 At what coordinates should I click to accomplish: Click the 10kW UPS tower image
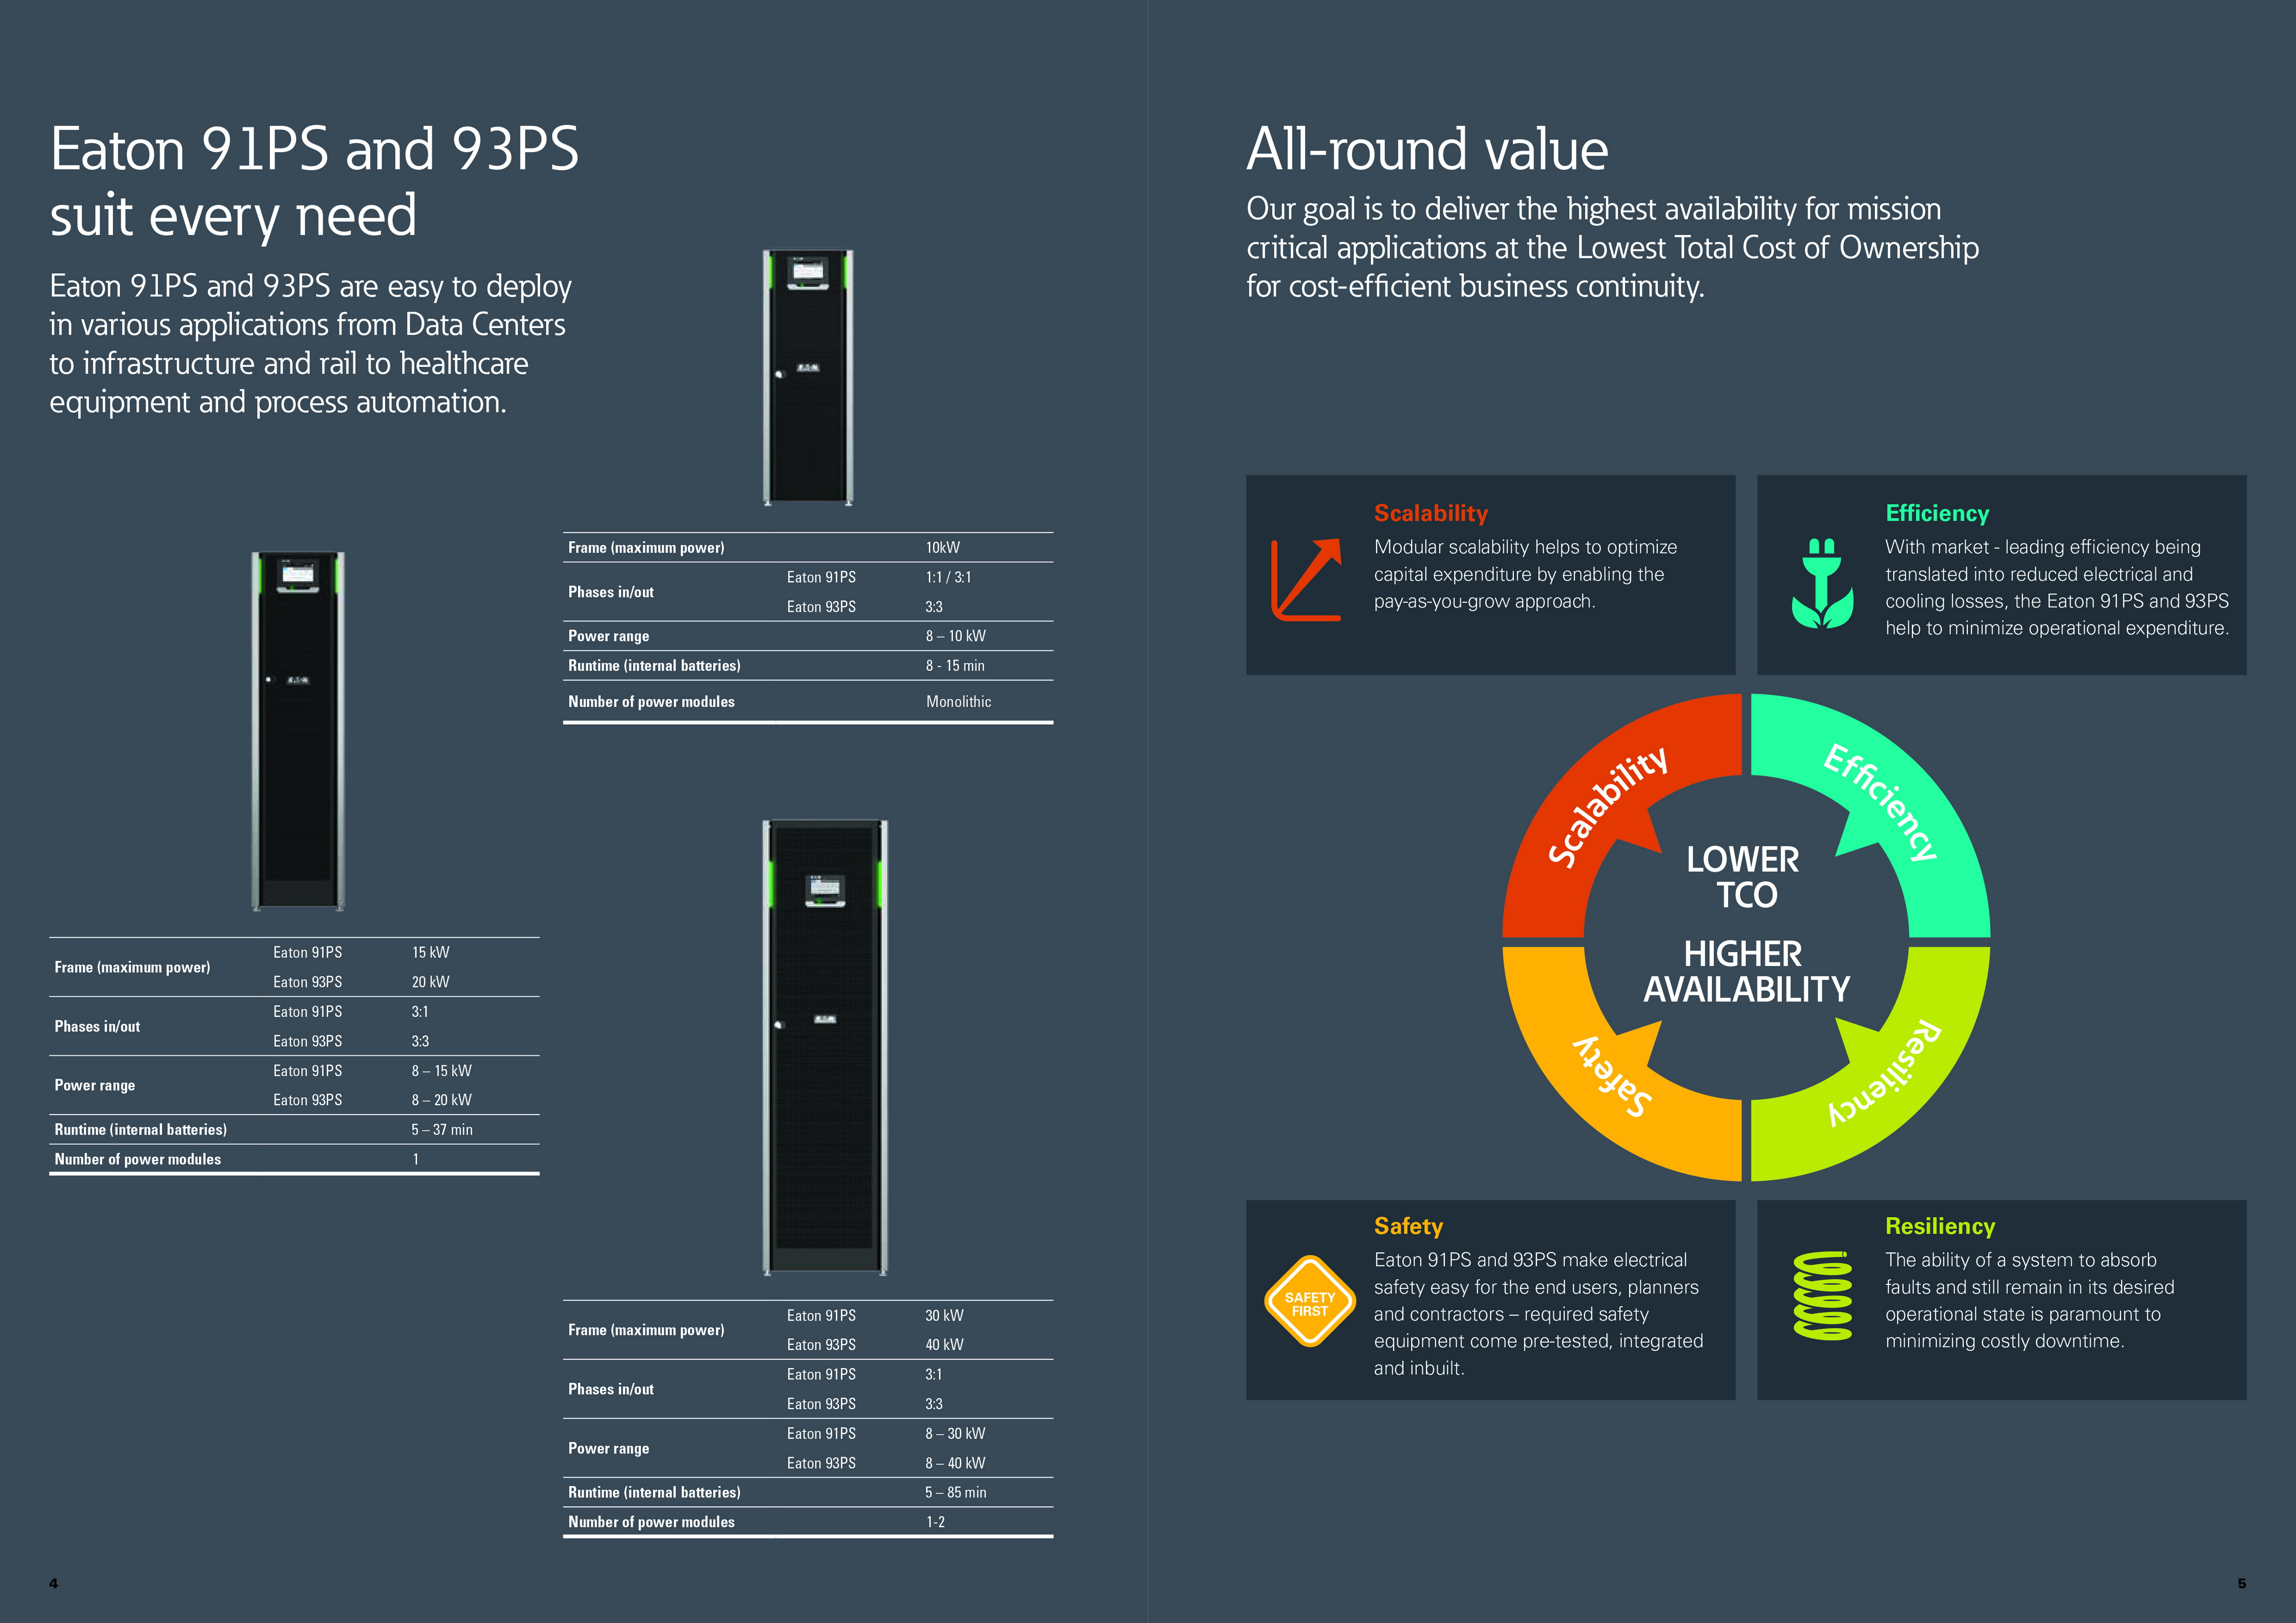[808, 377]
